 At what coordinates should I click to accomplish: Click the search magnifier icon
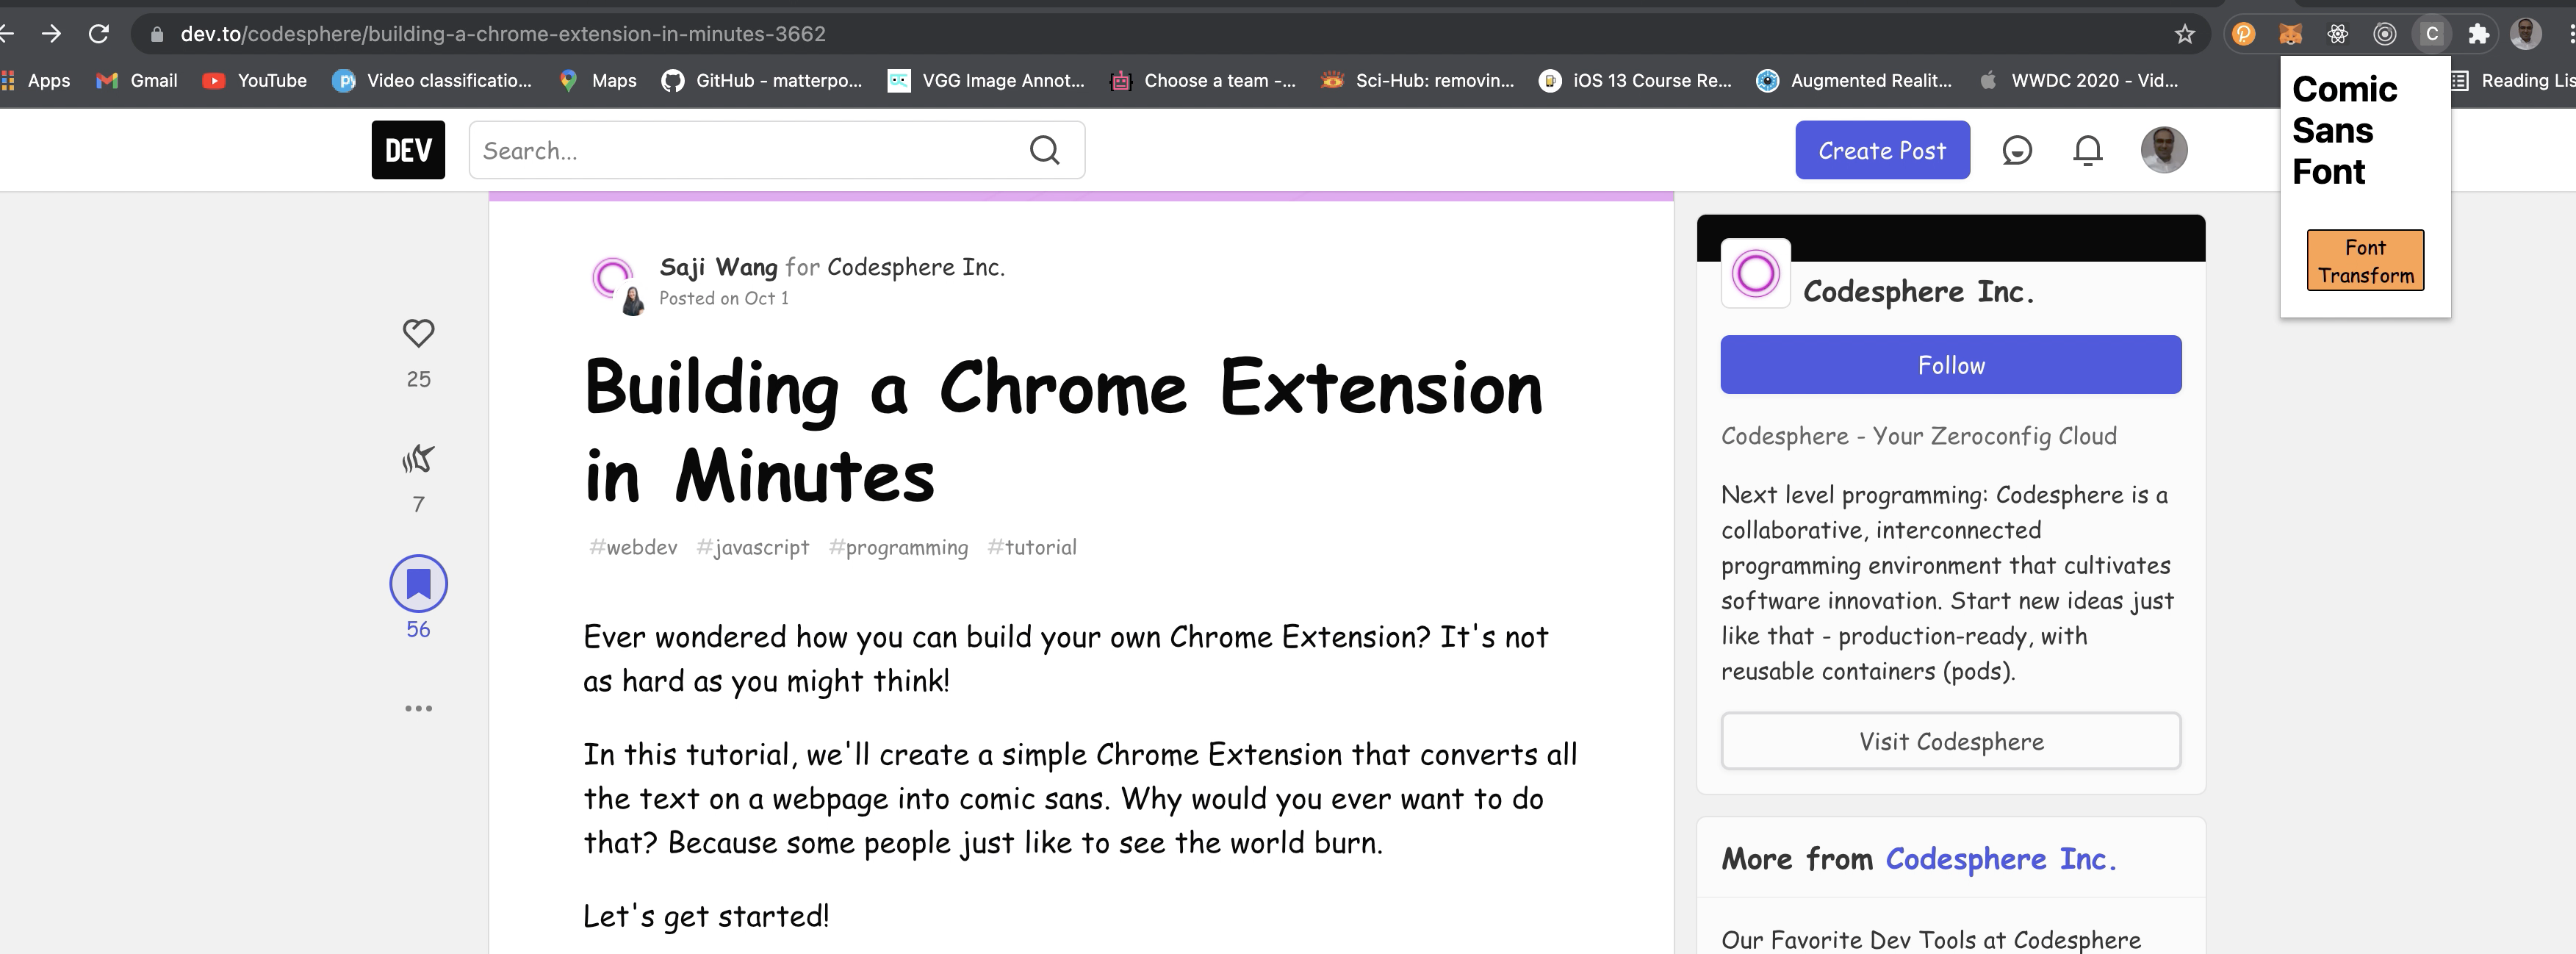[x=1044, y=150]
